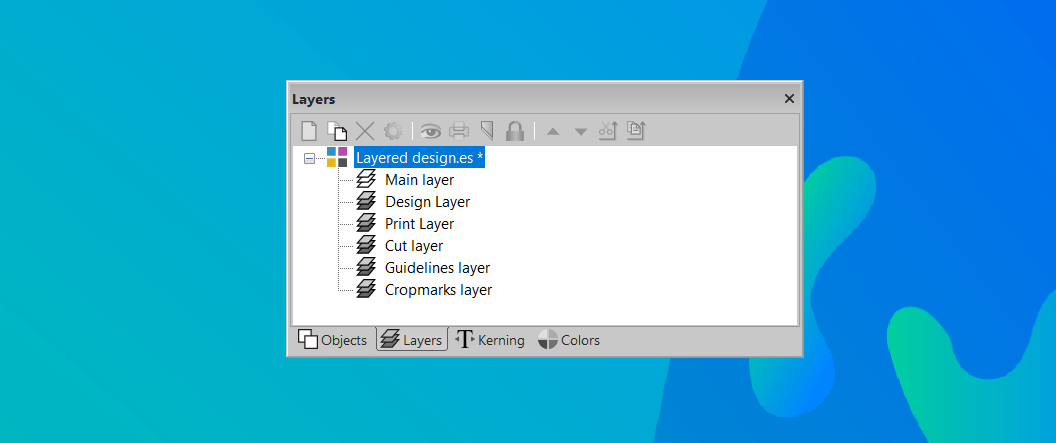Toggle layer lock padlock icon

[x=515, y=131]
